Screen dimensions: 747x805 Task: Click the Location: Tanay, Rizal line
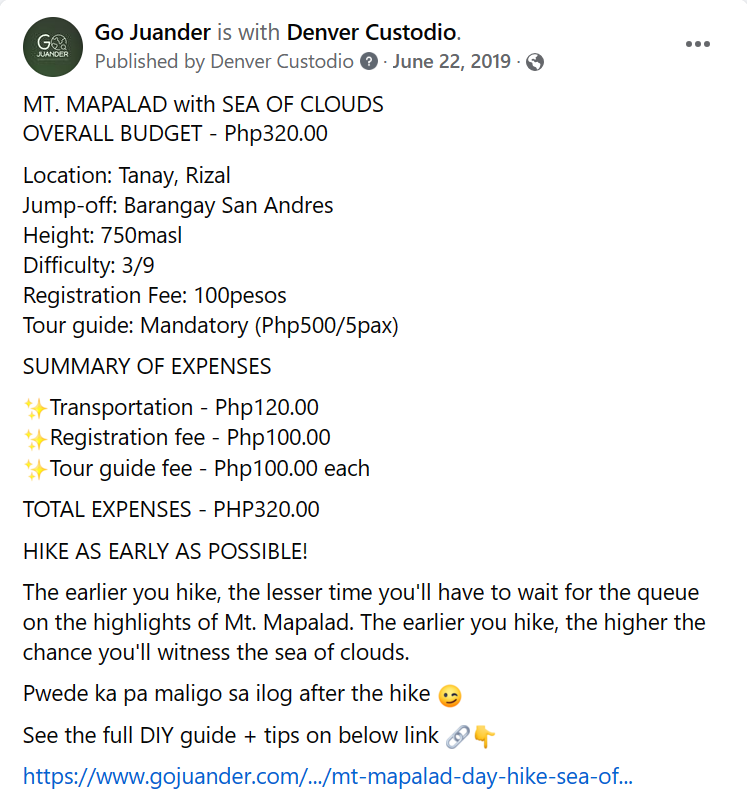pyautogui.click(x=127, y=176)
